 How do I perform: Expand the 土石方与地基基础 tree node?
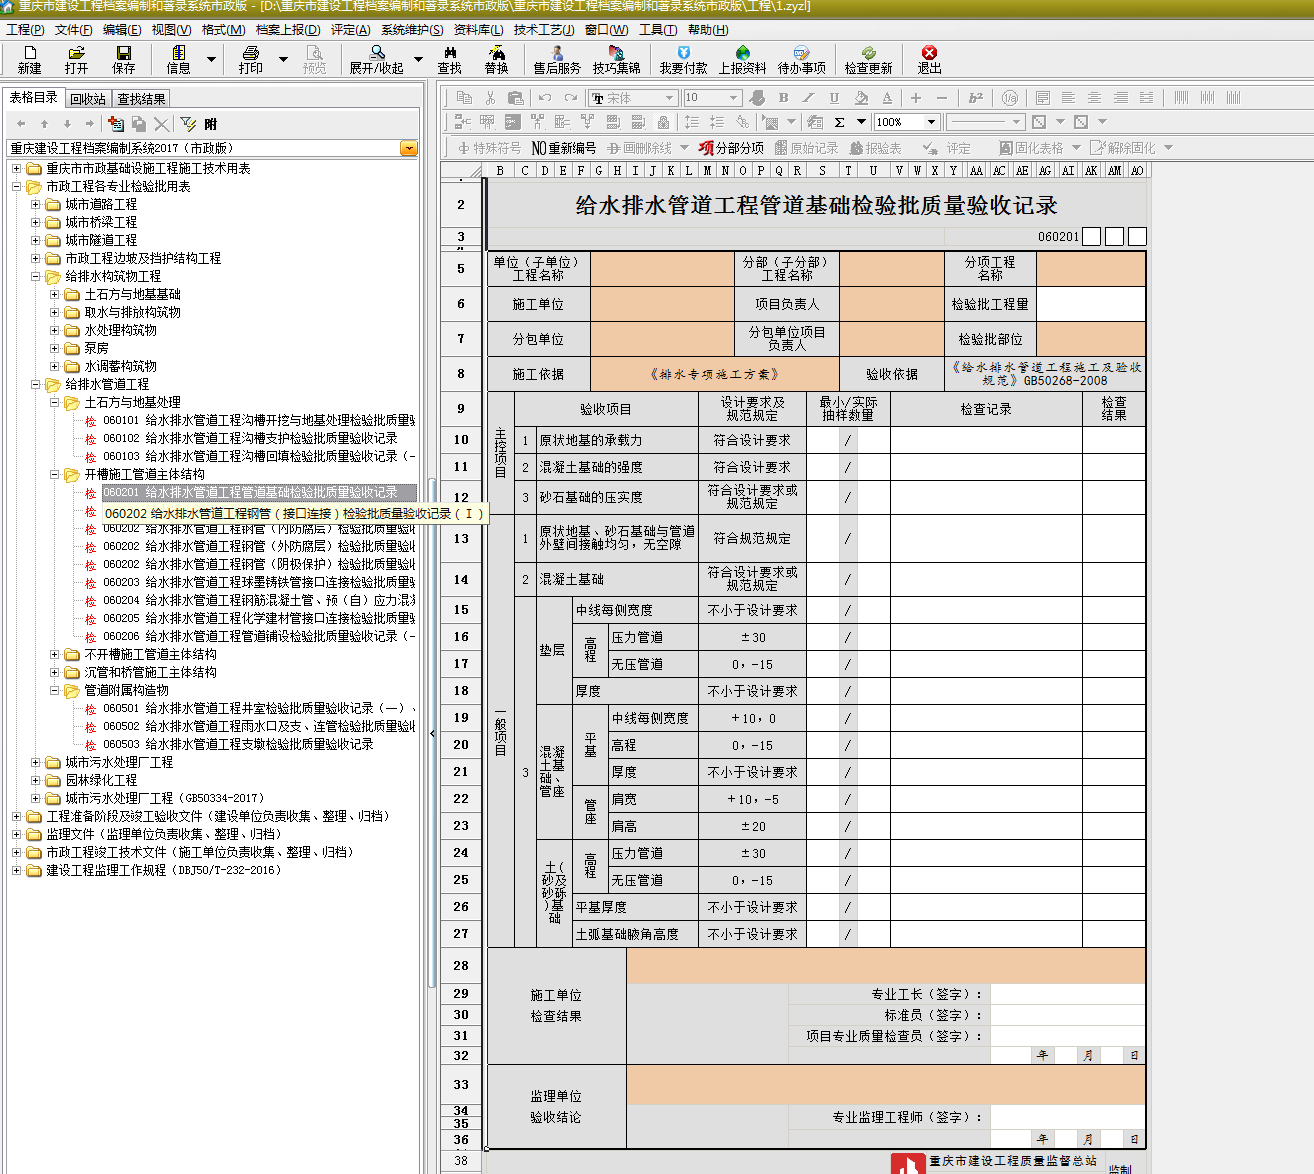coord(55,294)
